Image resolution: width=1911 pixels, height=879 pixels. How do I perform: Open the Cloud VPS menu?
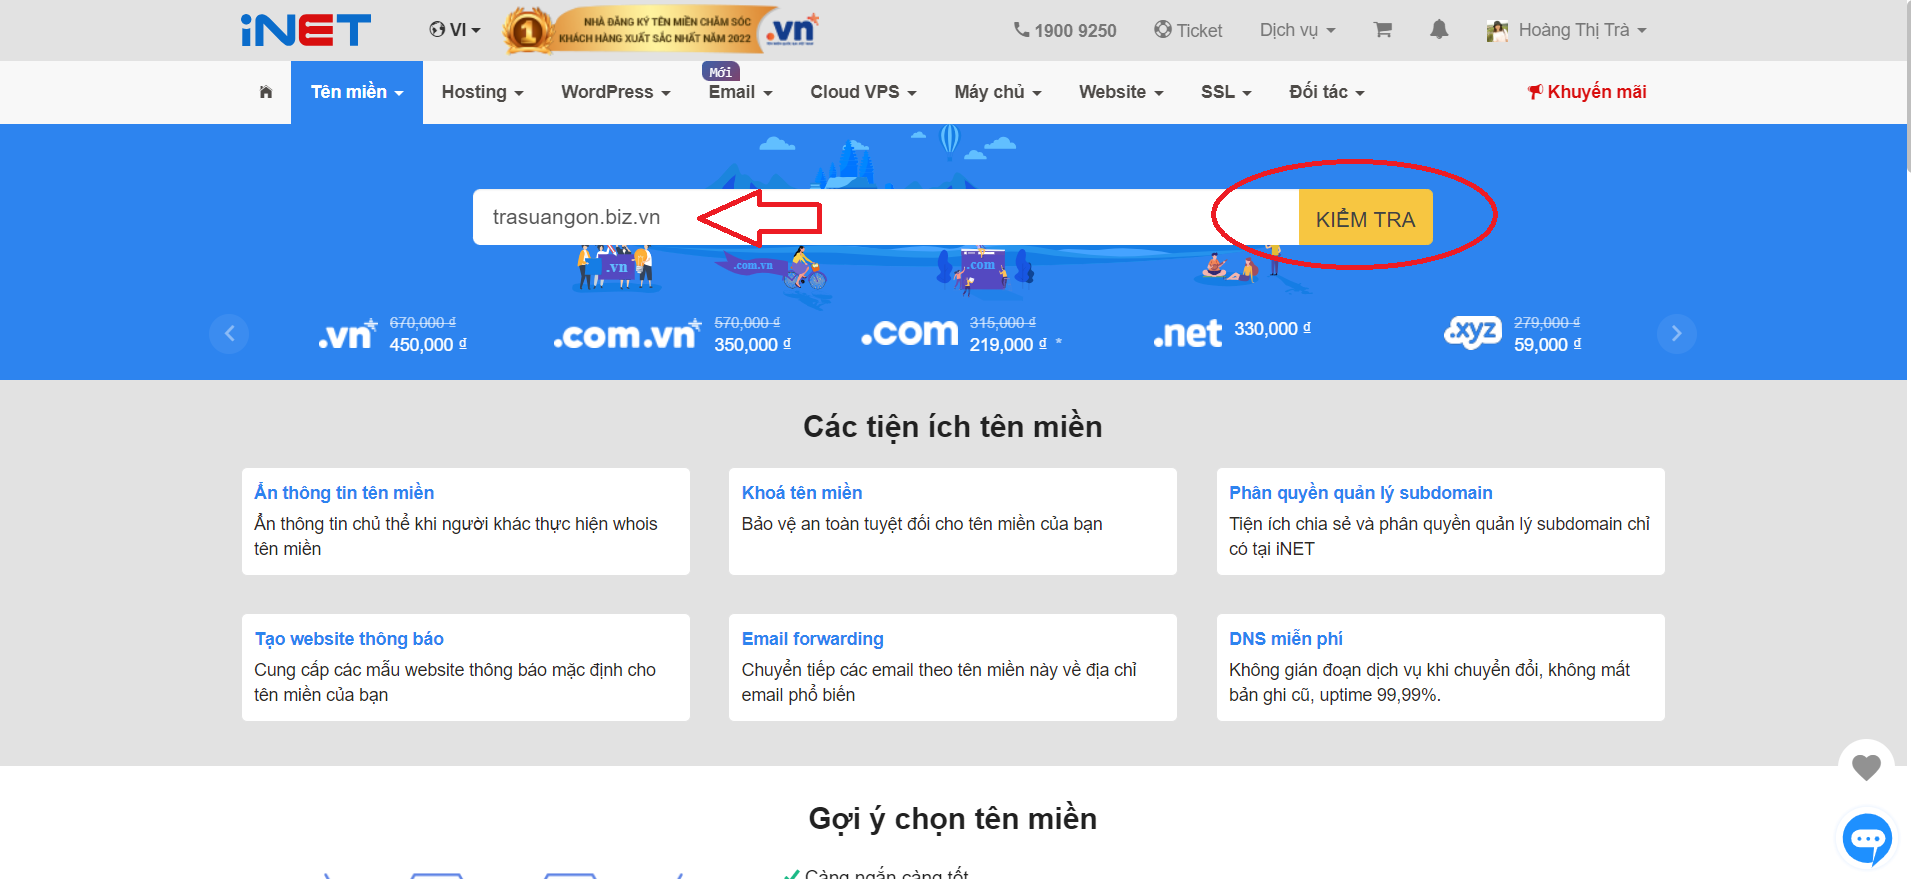[863, 92]
